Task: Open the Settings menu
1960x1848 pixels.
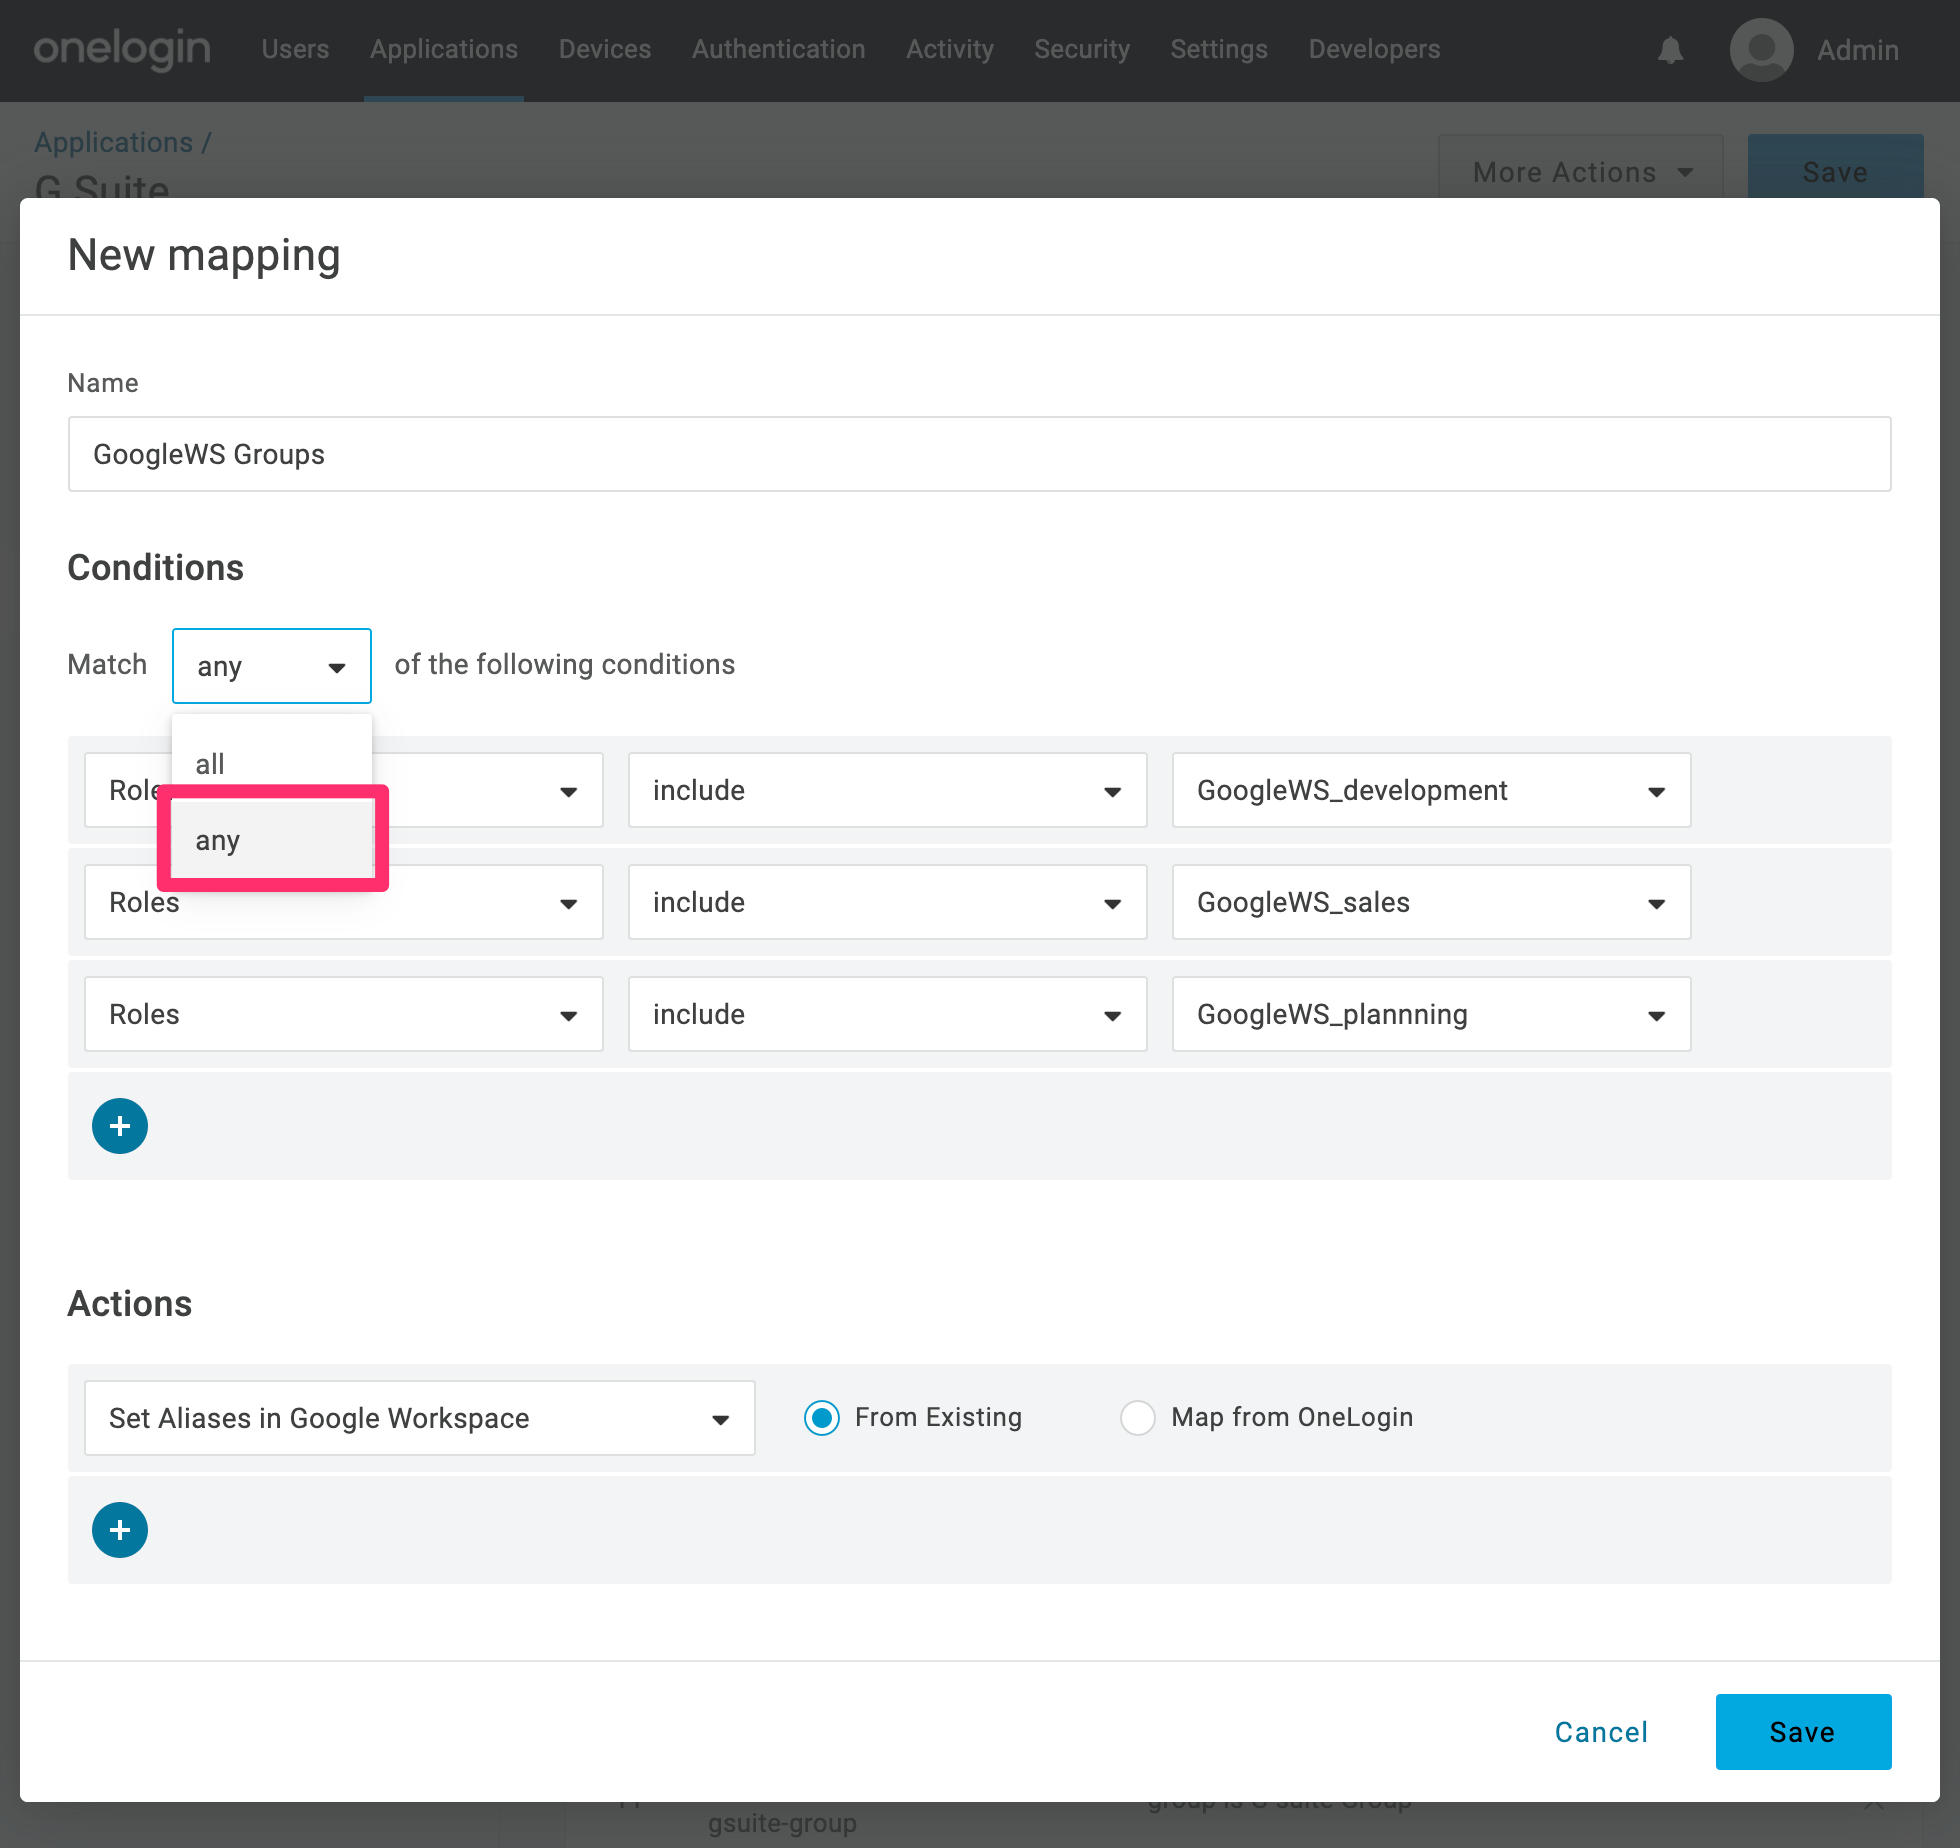Action: 1219,49
